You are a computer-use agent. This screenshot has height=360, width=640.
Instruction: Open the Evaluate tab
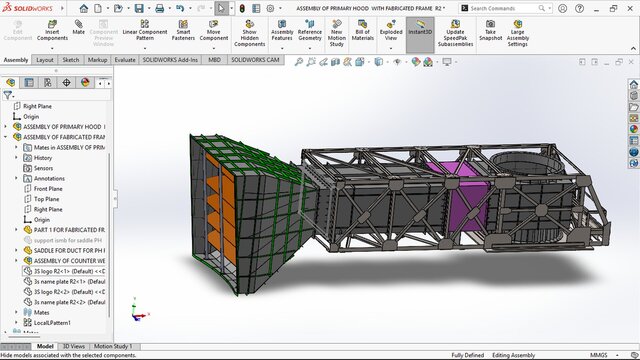(x=125, y=60)
